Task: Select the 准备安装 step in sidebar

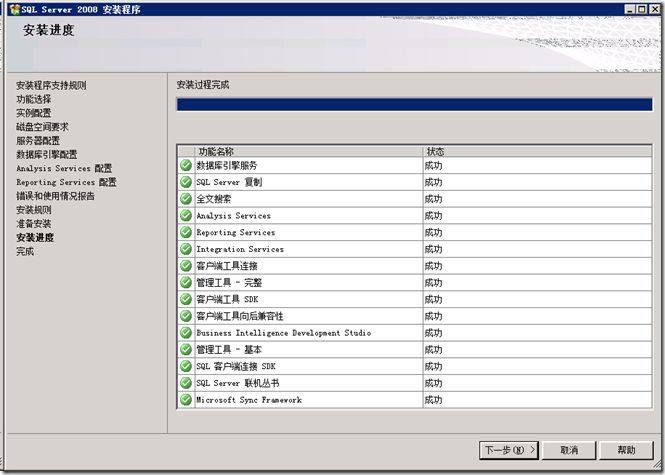Action: 34,224
